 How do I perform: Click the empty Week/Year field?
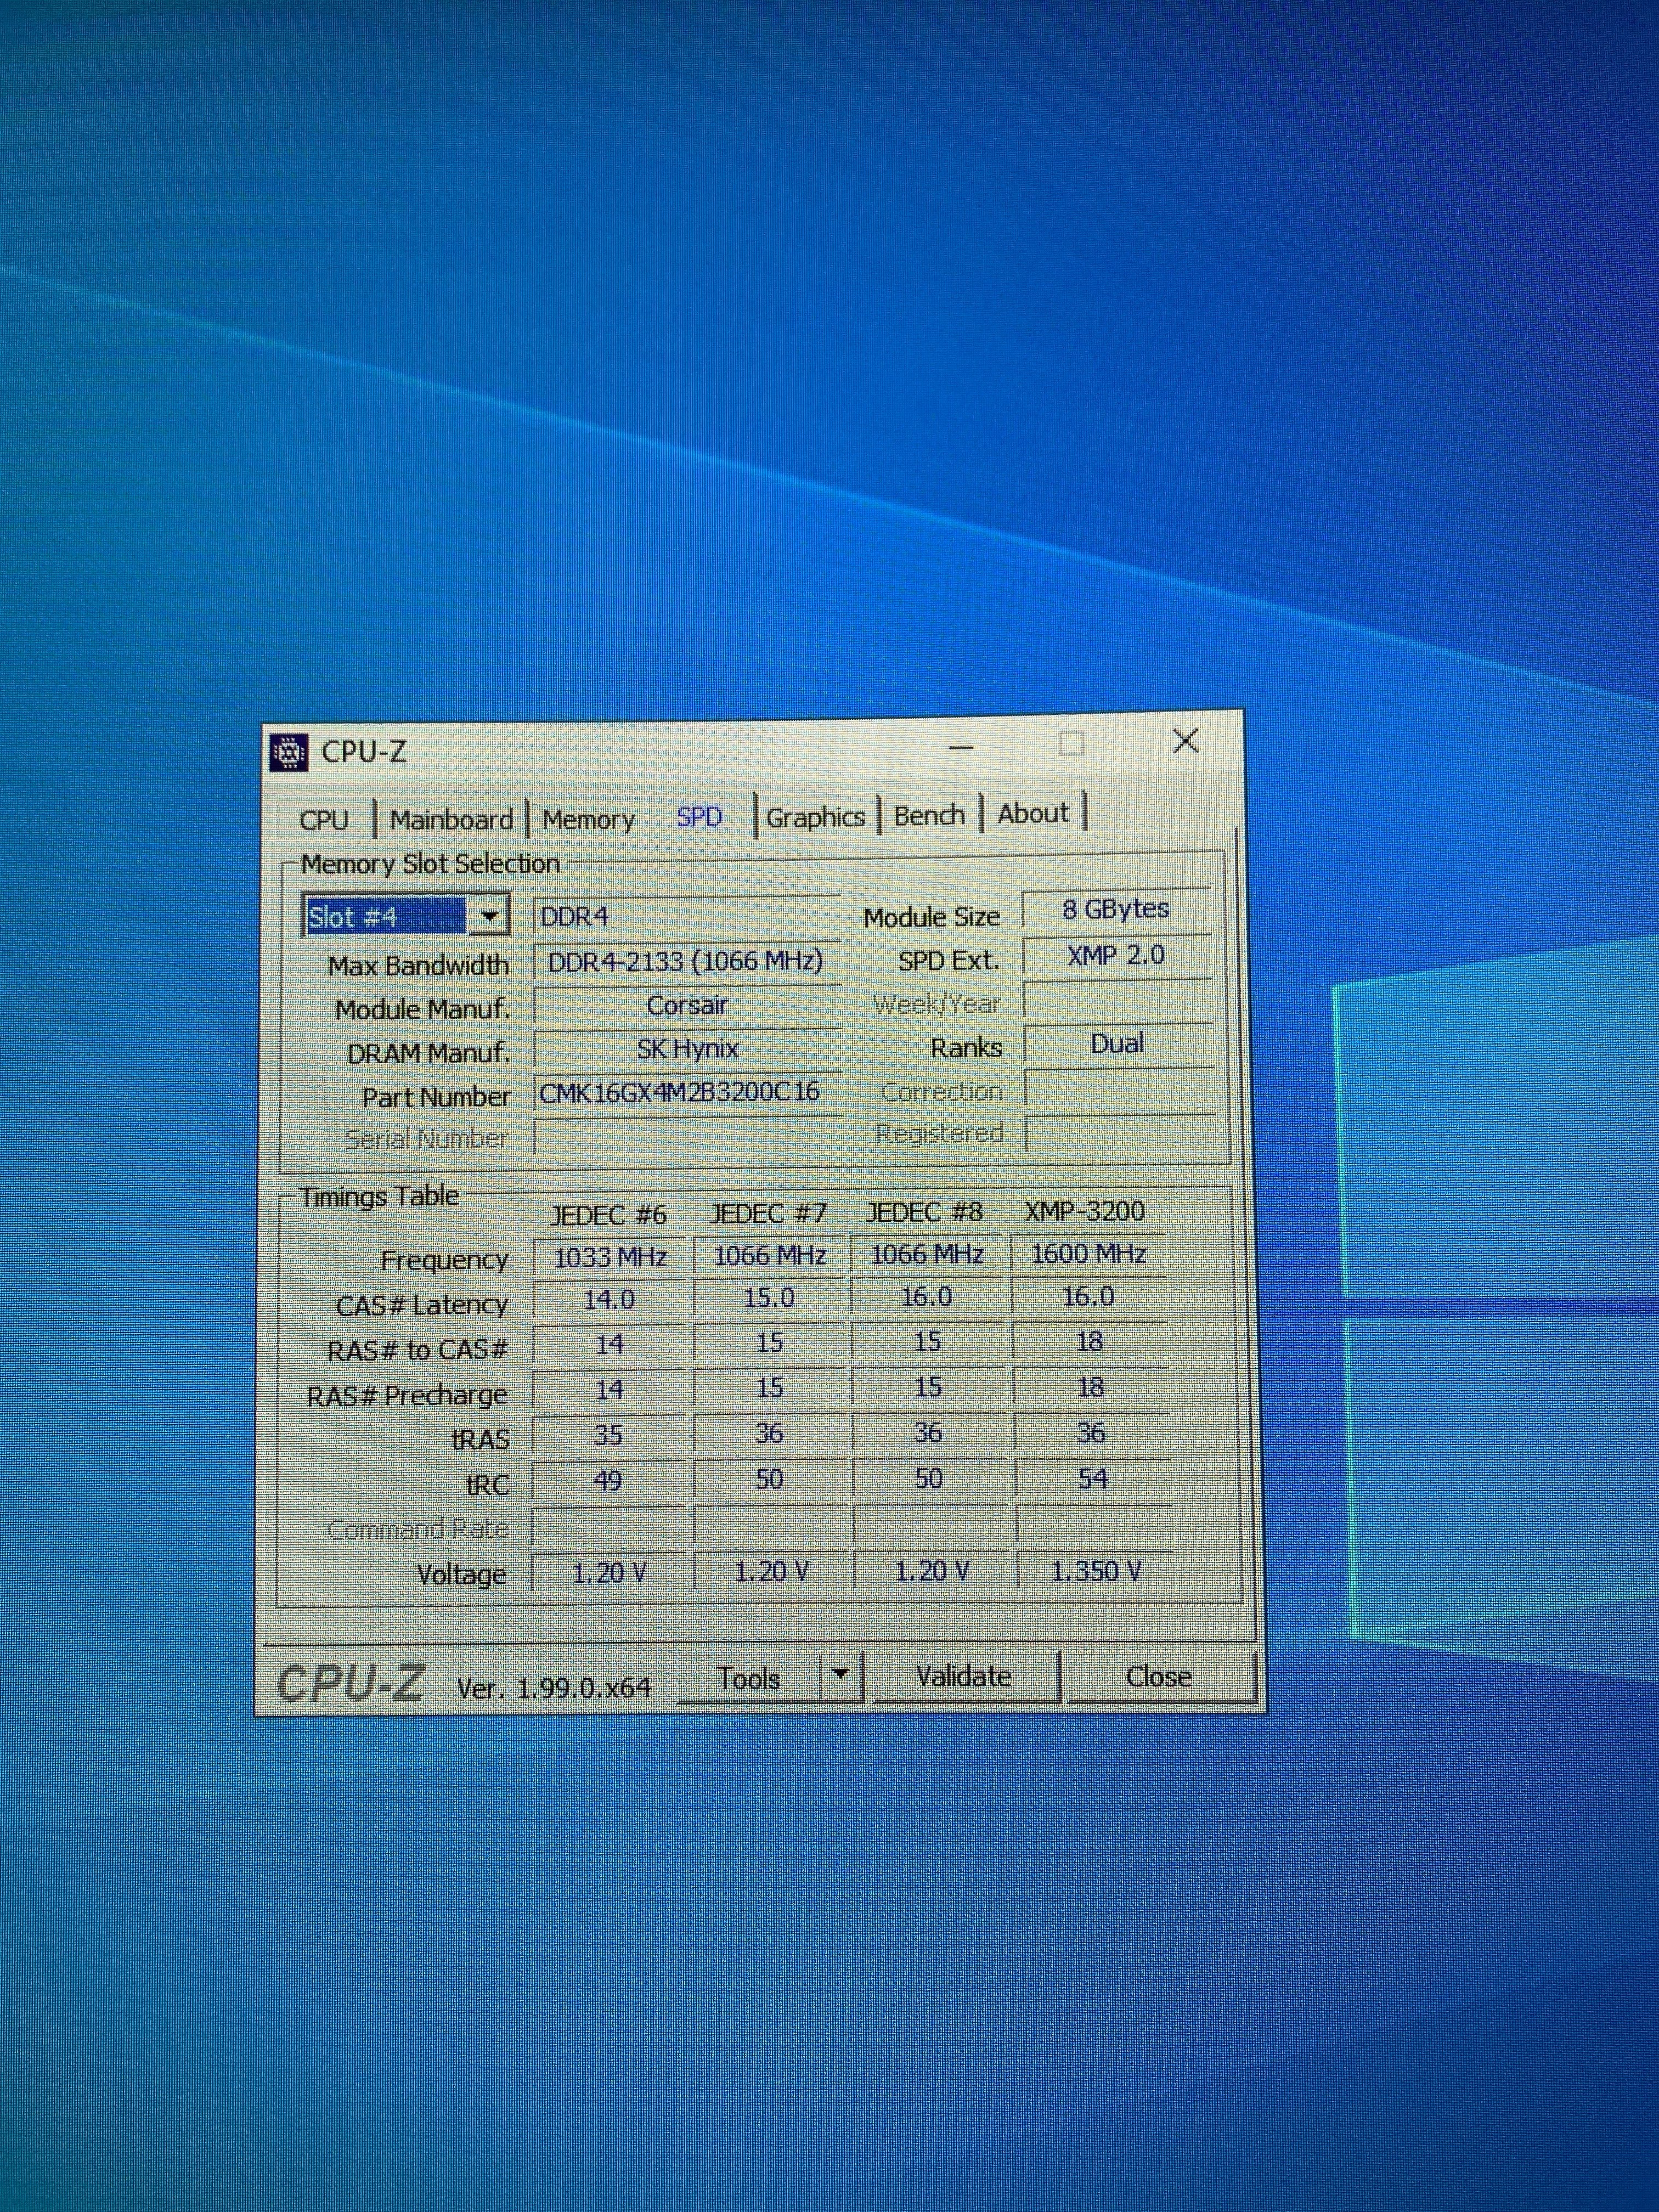1117,1000
